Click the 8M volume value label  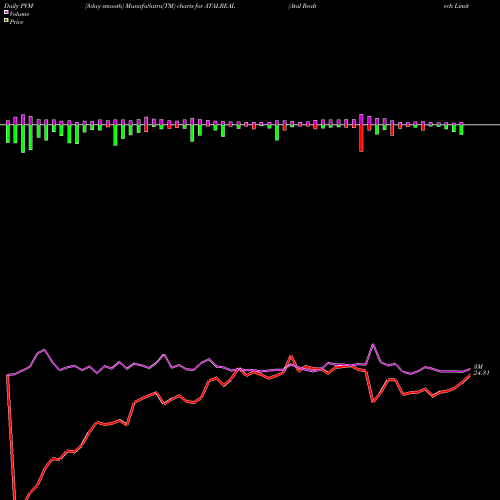tap(478, 367)
